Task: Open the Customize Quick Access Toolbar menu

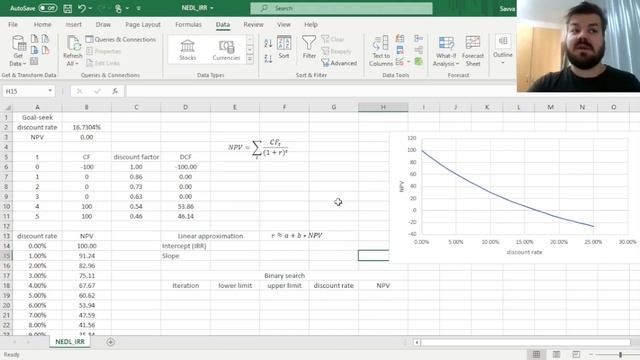Action: tap(138, 8)
